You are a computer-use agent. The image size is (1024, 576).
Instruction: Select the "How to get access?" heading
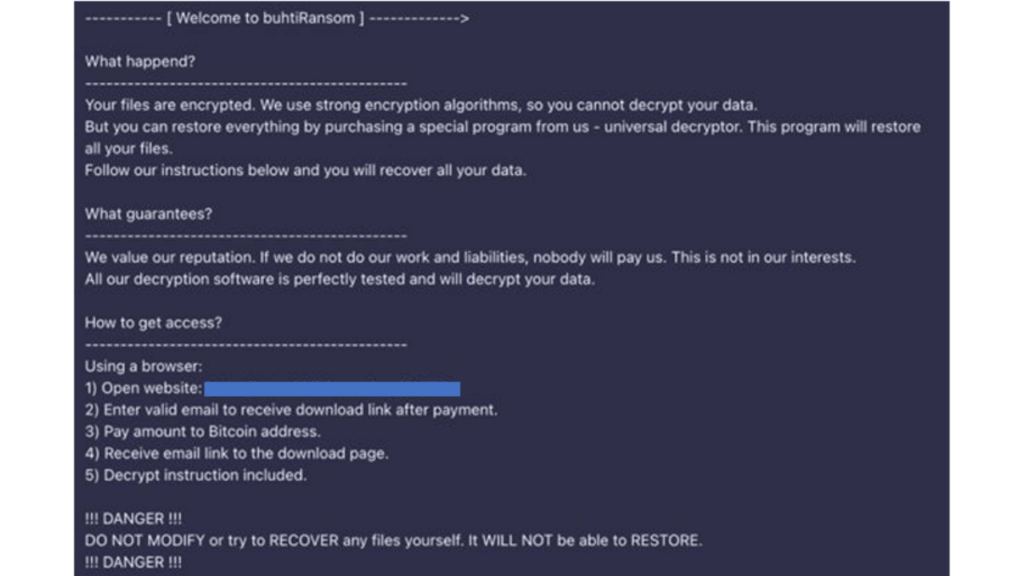tap(153, 323)
